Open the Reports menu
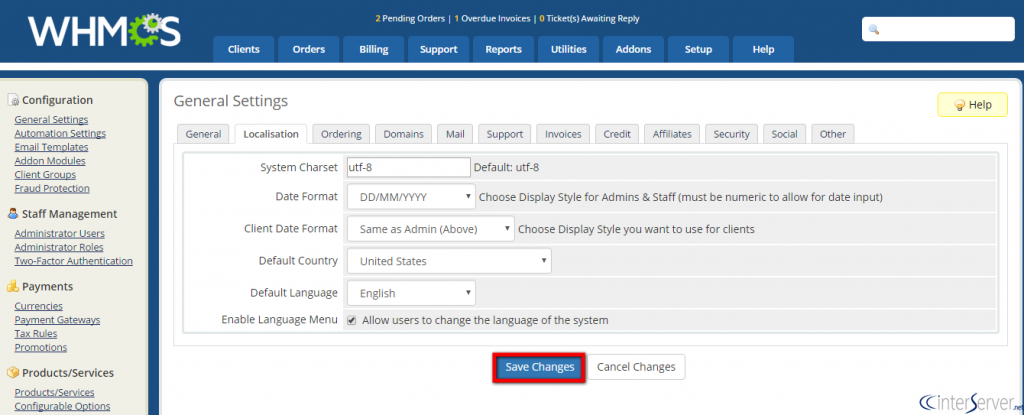Screen dimensions: 1024x415 coord(504,49)
